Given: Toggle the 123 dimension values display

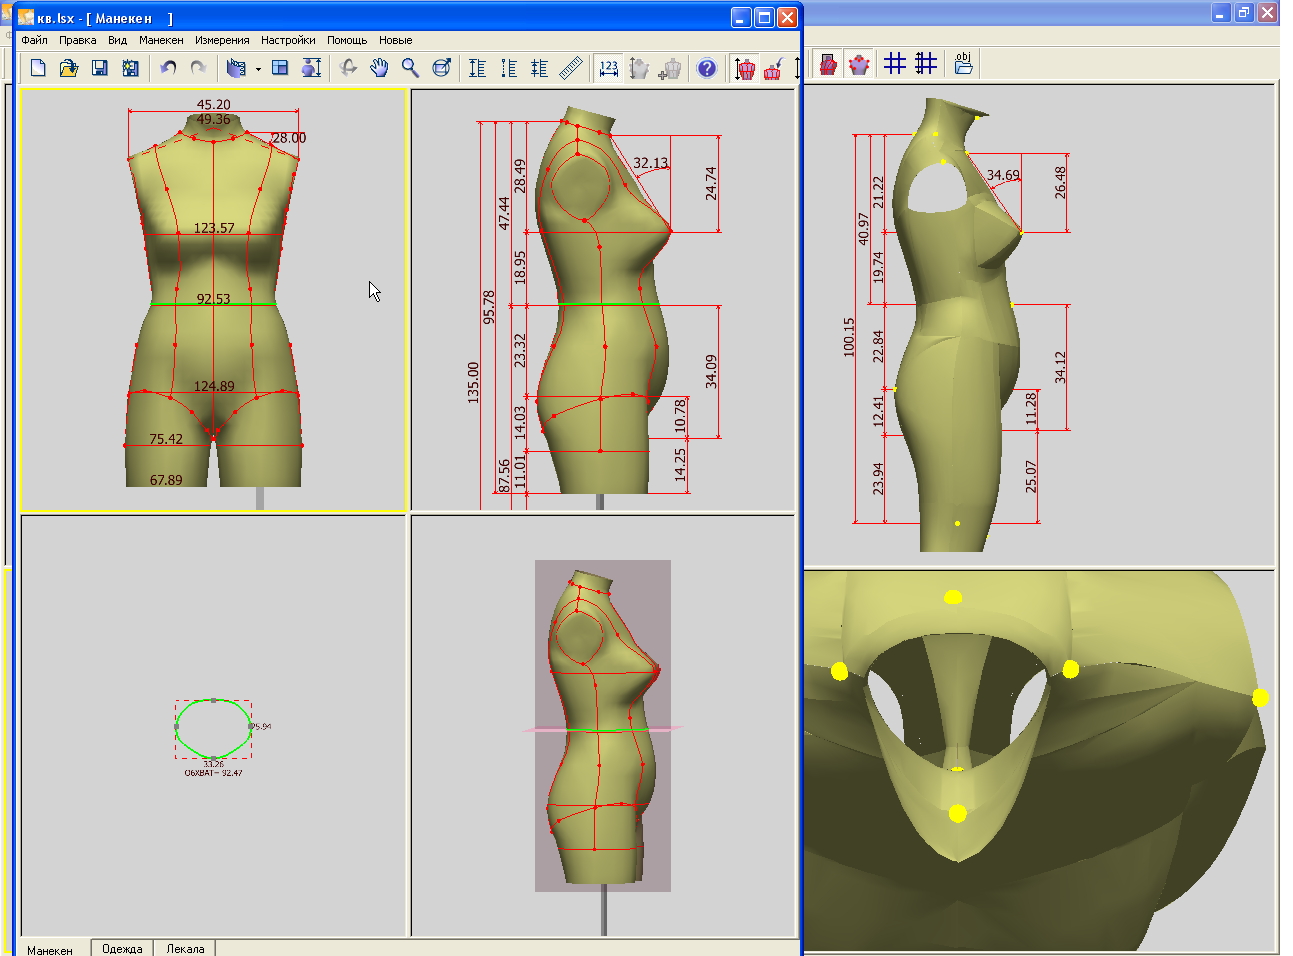Looking at the screenshot, I should point(608,68).
